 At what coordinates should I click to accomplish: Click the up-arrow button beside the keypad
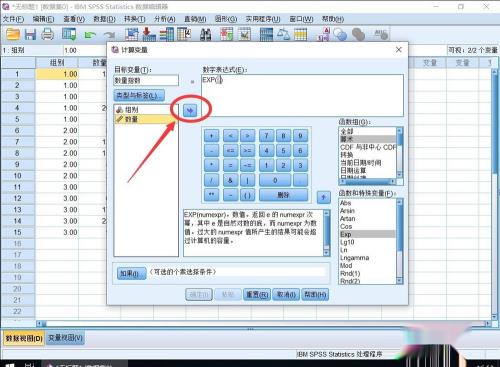pyautogui.click(x=323, y=197)
